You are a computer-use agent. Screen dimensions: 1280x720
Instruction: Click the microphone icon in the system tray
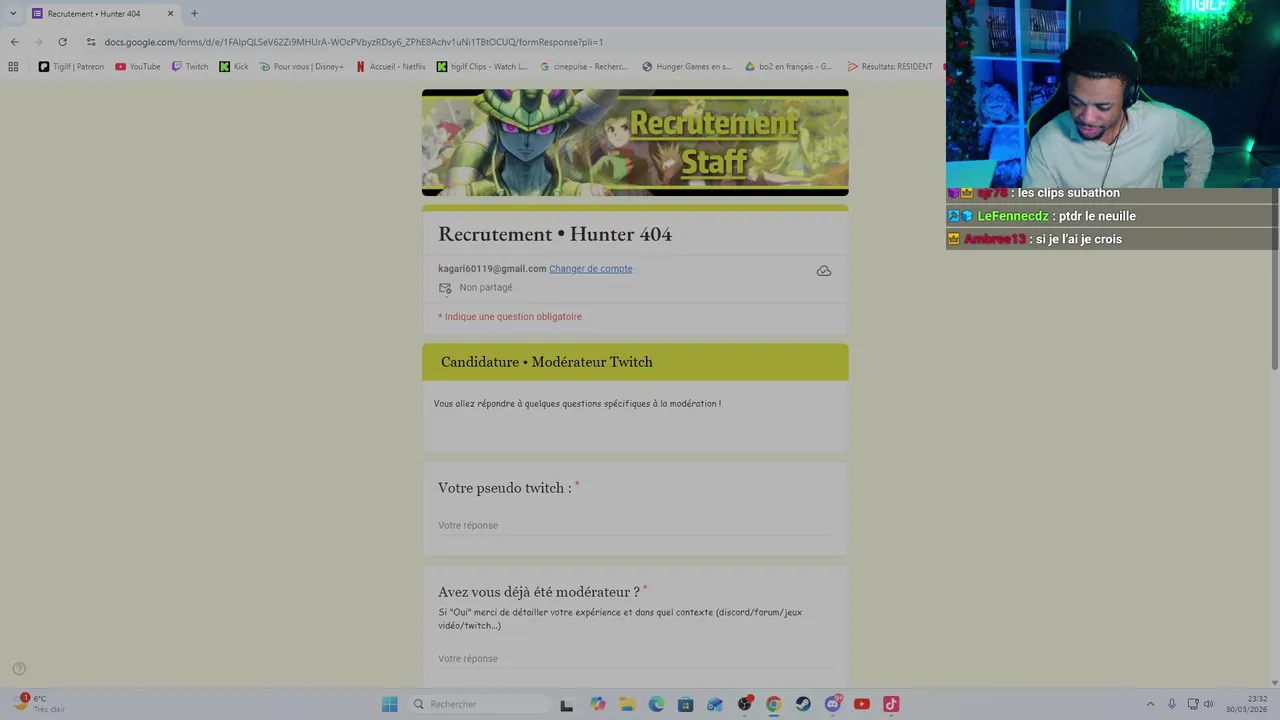1172,704
